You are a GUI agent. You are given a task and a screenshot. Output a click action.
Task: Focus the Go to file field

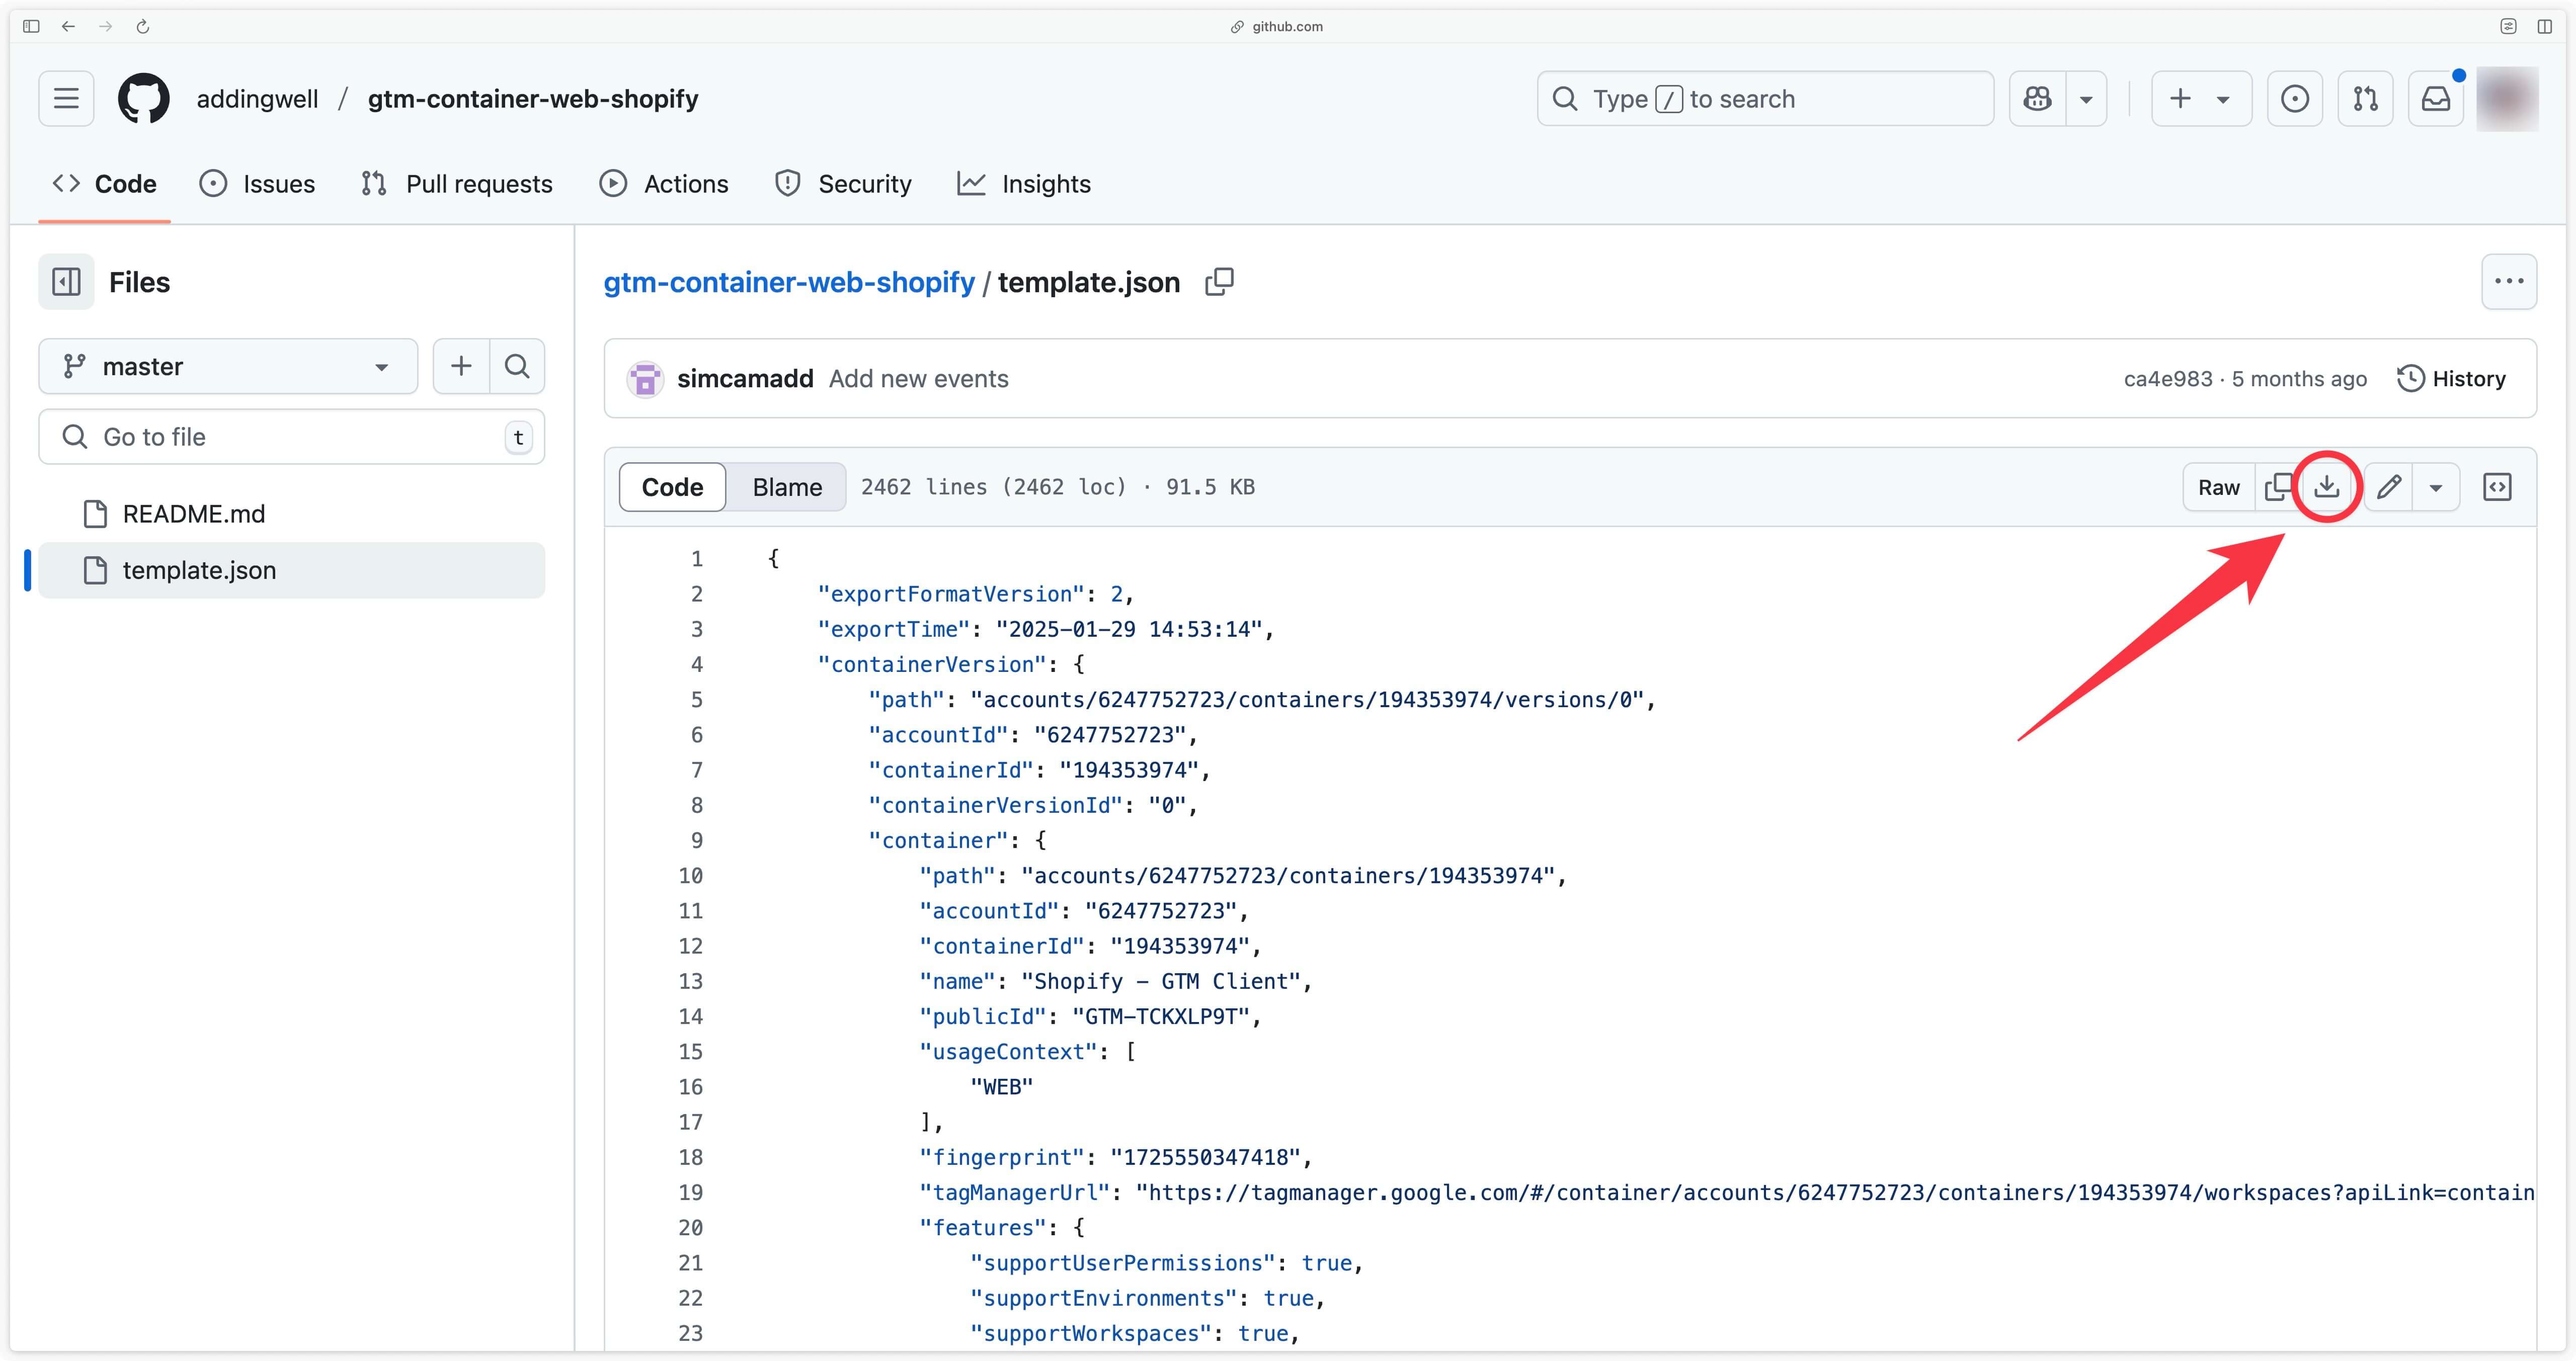click(x=292, y=437)
